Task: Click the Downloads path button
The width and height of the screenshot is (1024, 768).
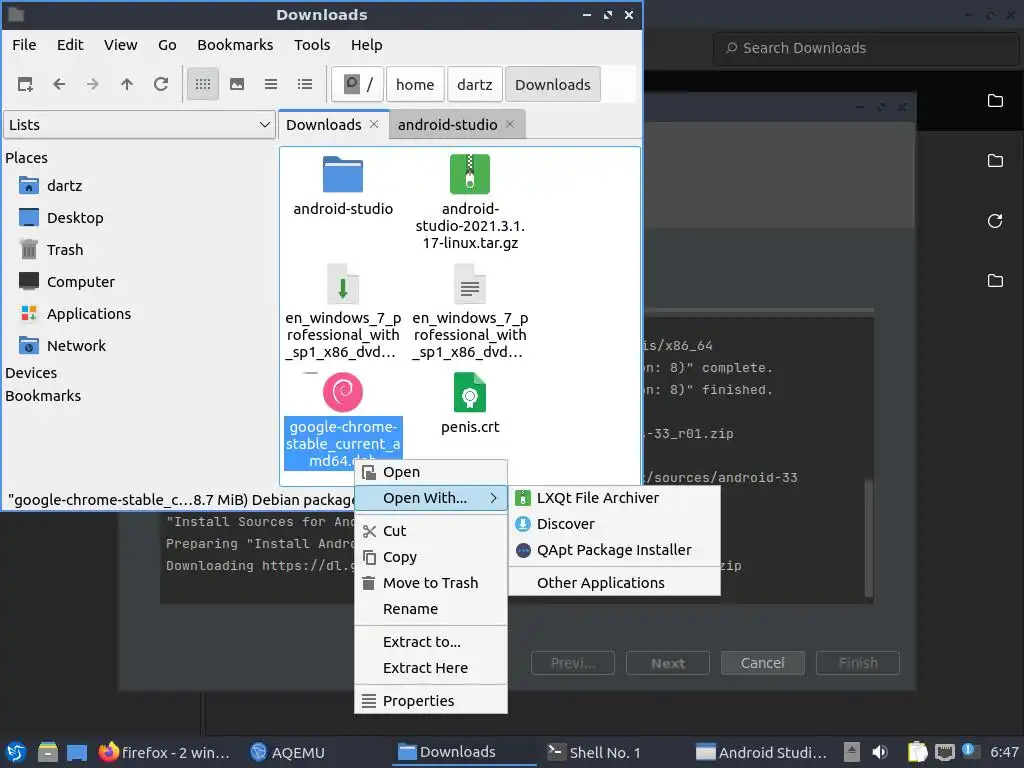Action: point(552,84)
